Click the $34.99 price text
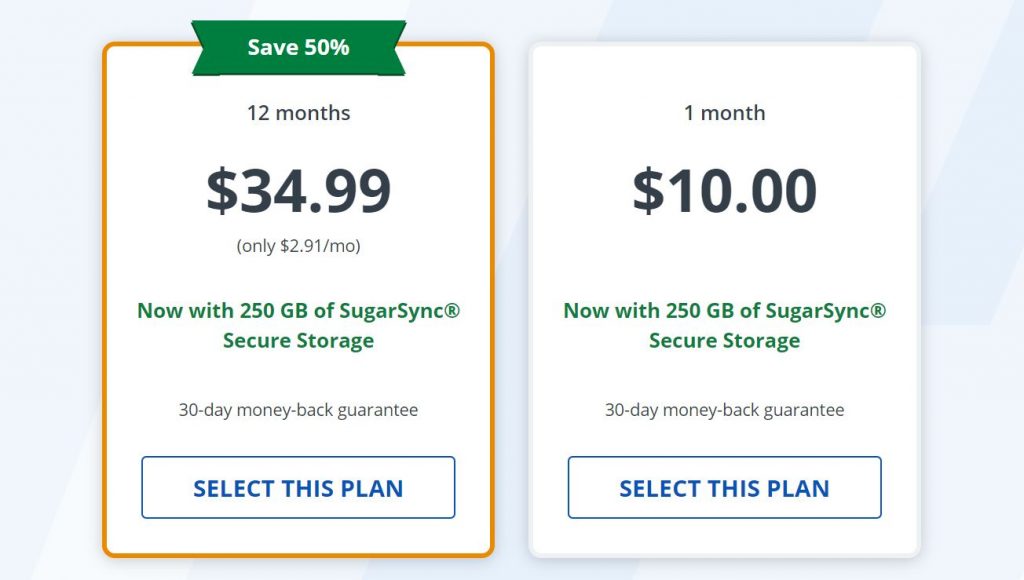The image size is (1024, 580). pyautogui.click(x=298, y=191)
